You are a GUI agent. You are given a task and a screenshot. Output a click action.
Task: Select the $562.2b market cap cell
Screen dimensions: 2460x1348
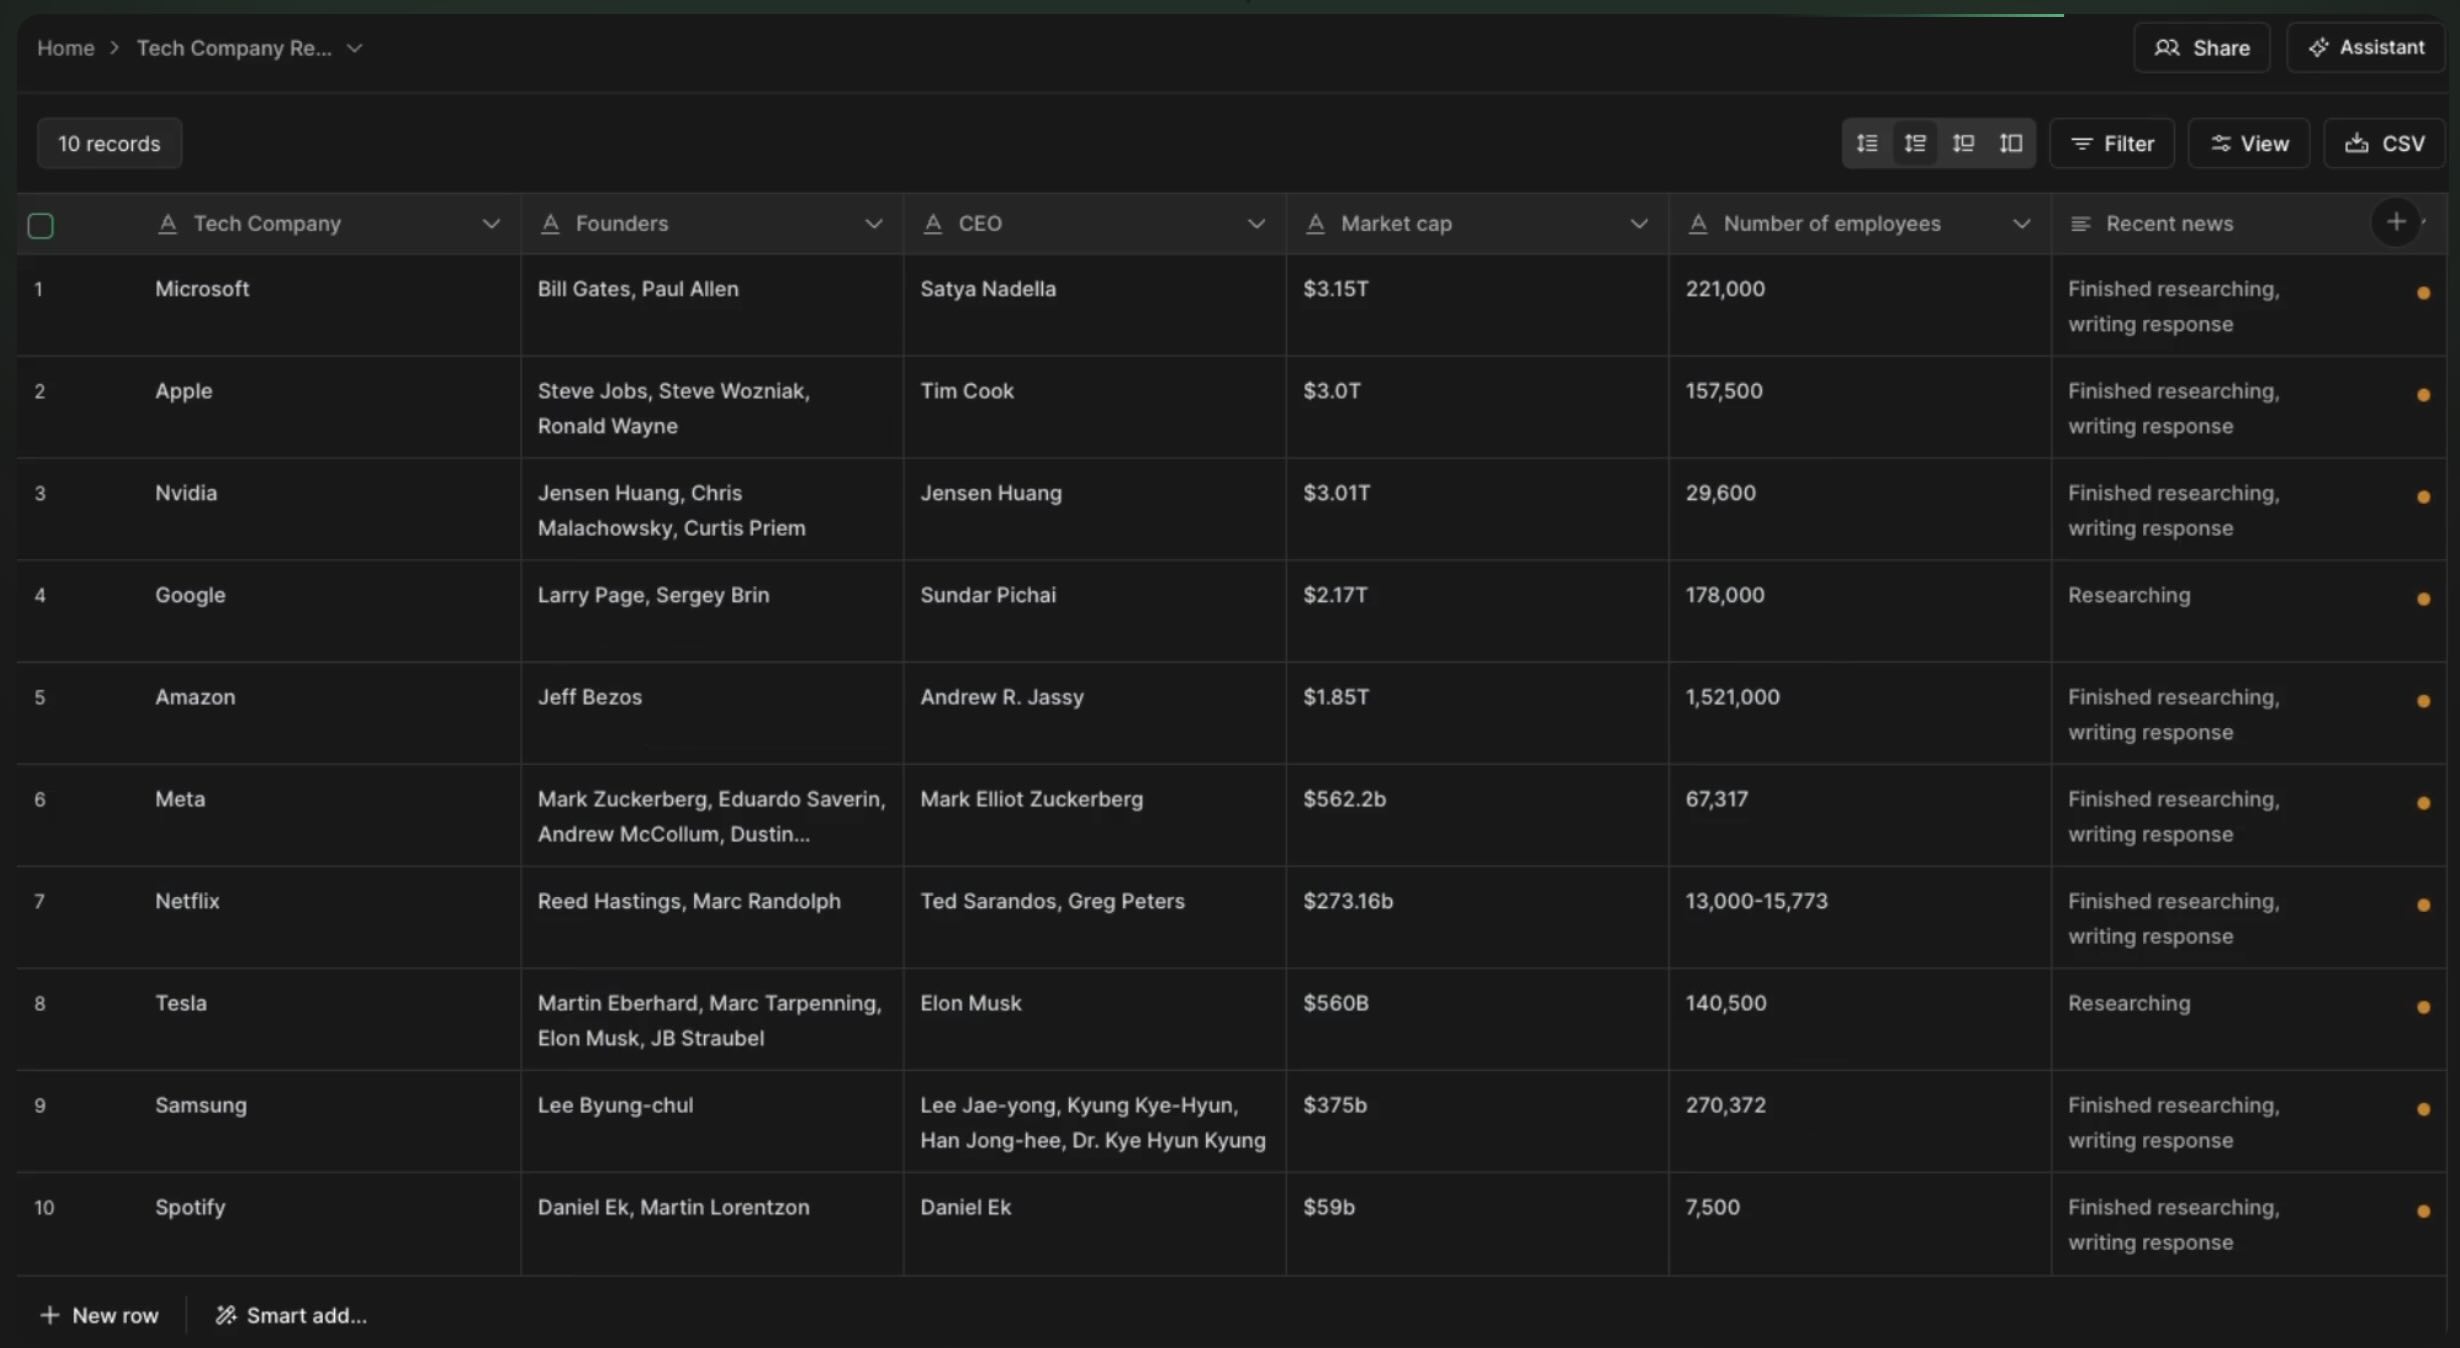point(1477,816)
